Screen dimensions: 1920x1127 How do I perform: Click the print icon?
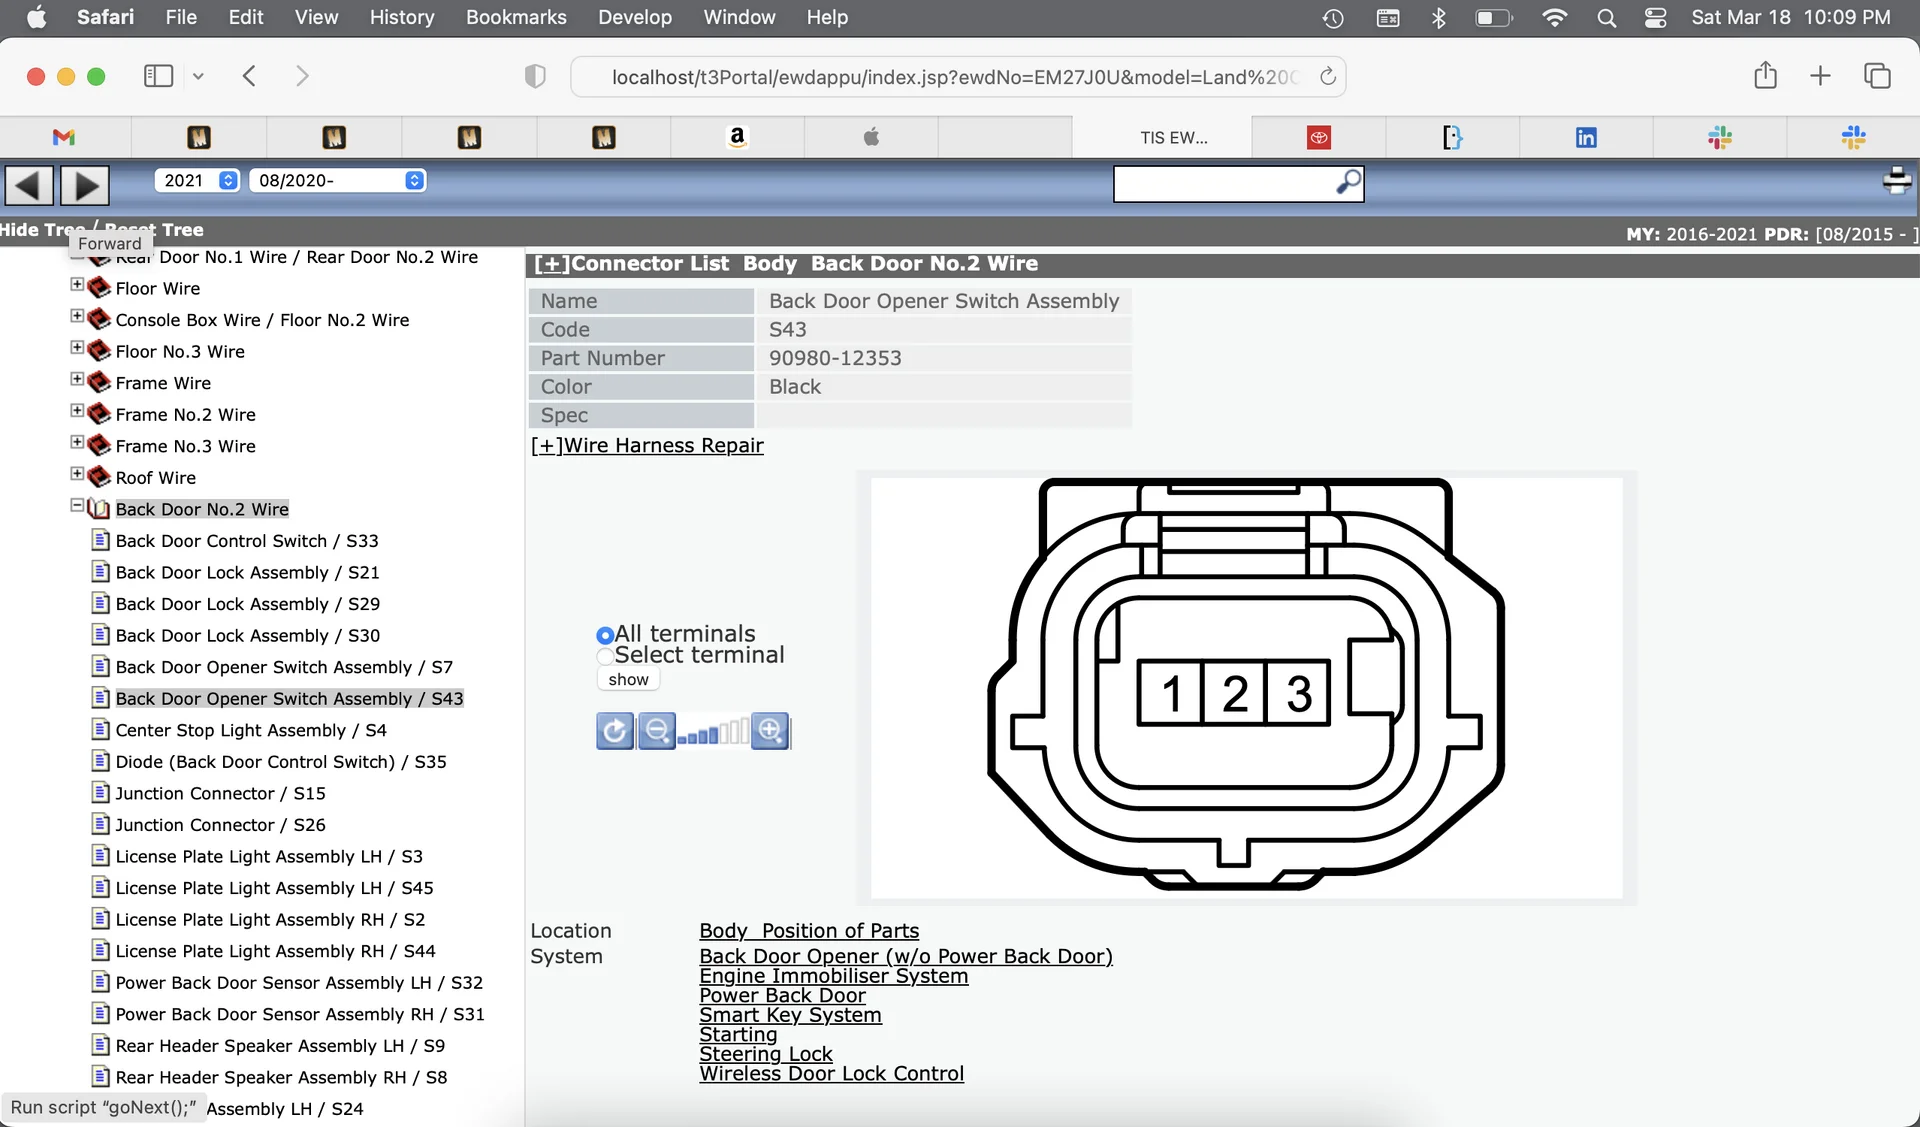(1896, 181)
